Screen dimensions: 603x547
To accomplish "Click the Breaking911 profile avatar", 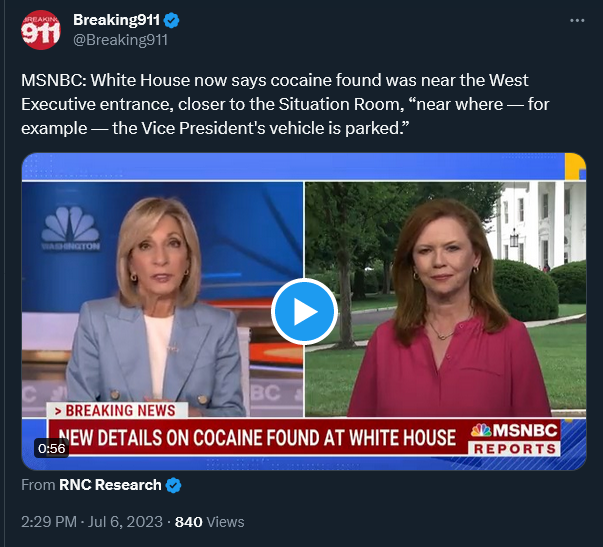I will pyautogui.click(x=40, y=30).
